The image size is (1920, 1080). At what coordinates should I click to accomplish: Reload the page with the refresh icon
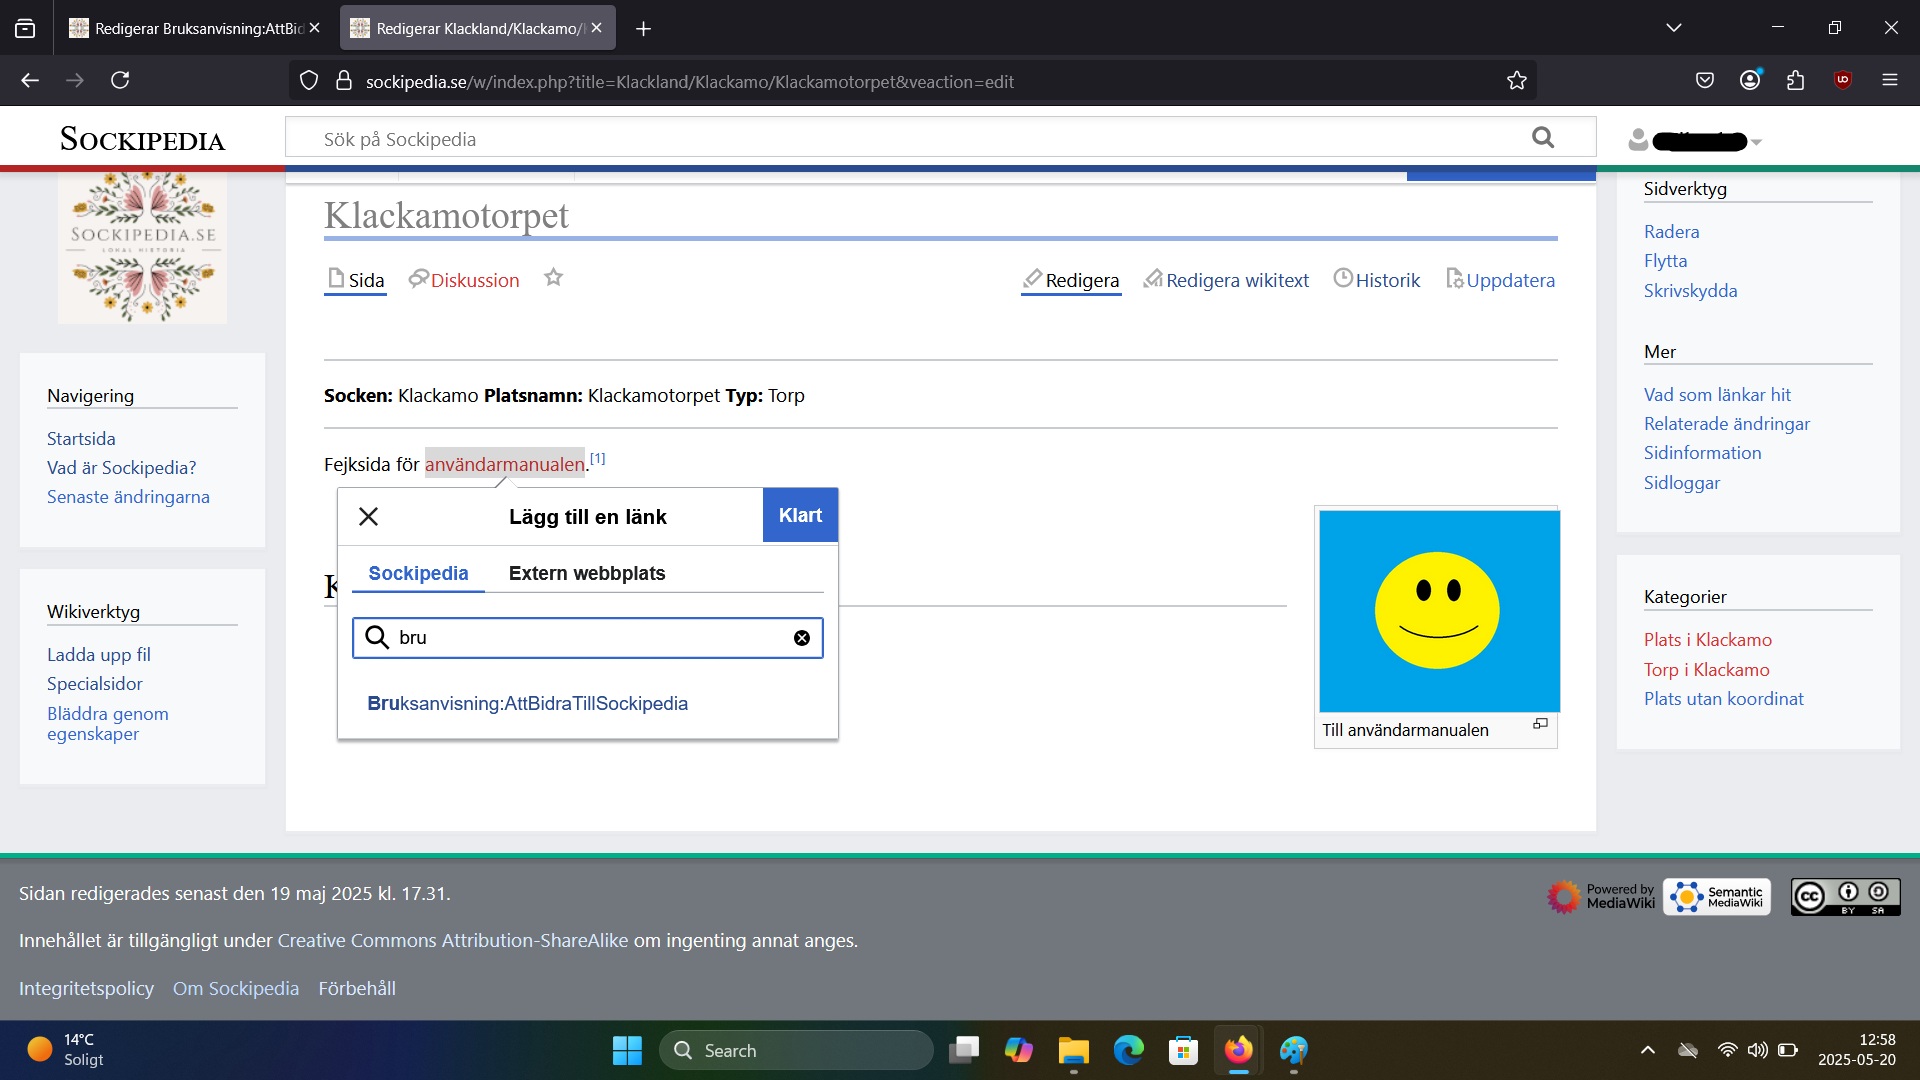click(120, 80)
